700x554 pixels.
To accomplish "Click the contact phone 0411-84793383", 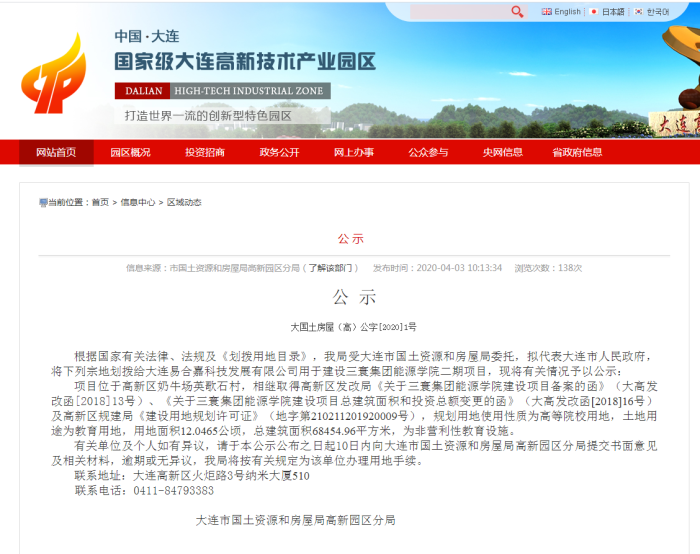I will click(x=174, y=491).
